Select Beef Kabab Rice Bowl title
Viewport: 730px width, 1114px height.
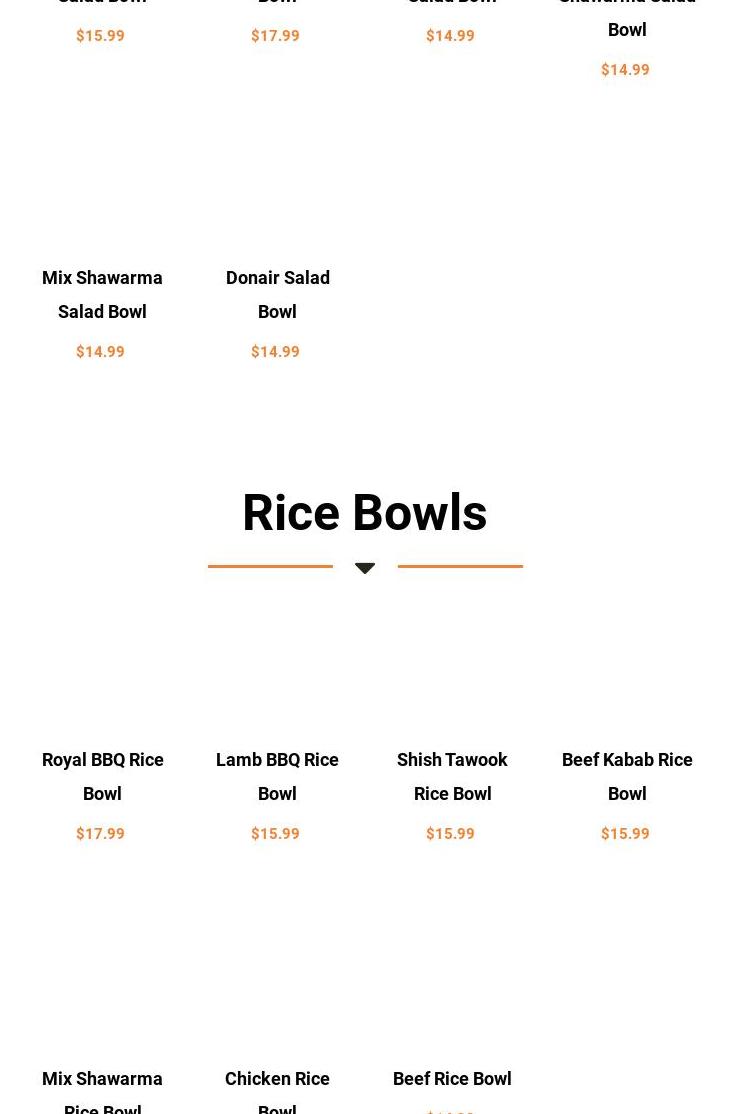pos(627,777)
